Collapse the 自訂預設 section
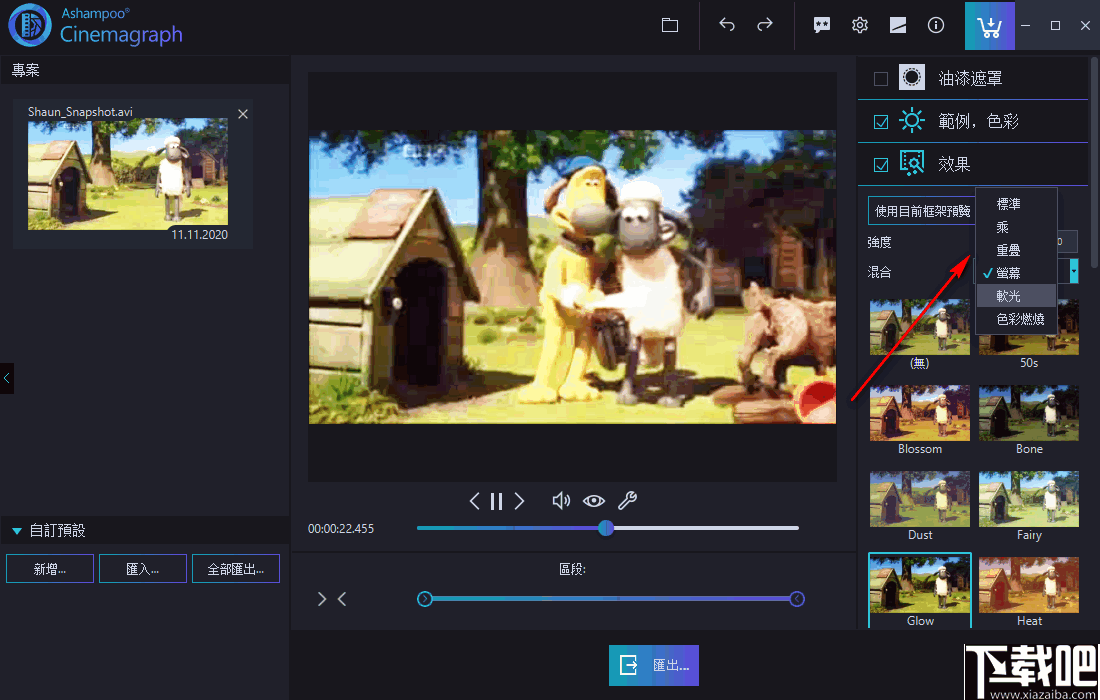Screen dimensions: 1100x700 [x=16, y=530]
